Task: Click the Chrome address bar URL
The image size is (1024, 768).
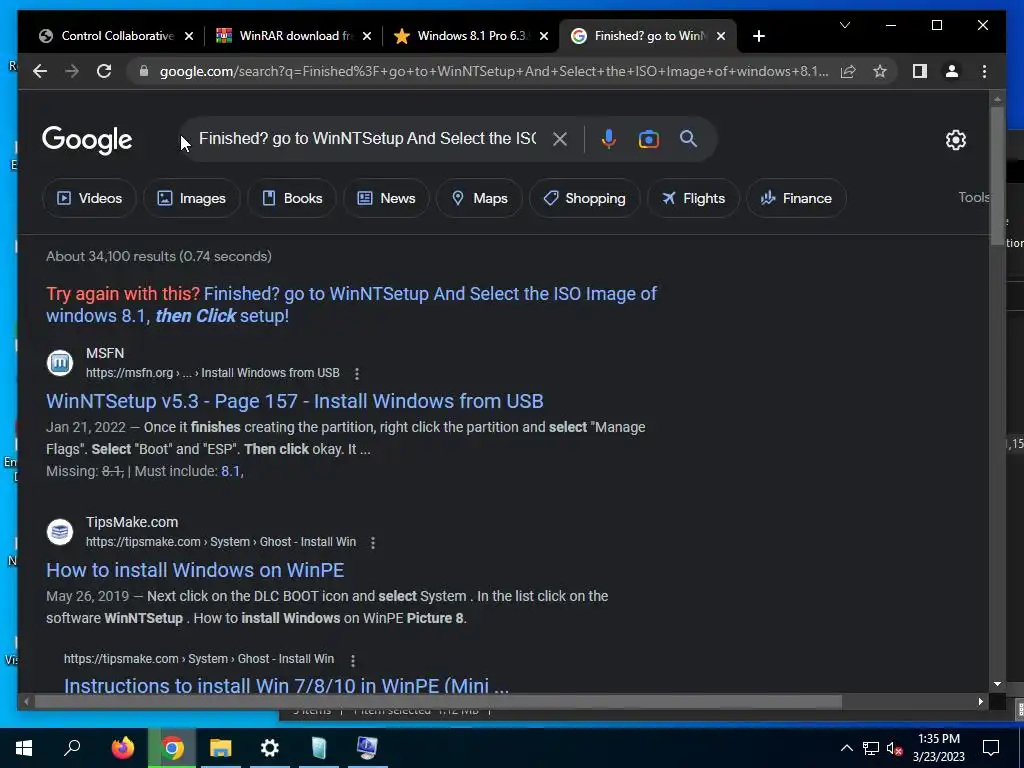Action: [494, 71]
